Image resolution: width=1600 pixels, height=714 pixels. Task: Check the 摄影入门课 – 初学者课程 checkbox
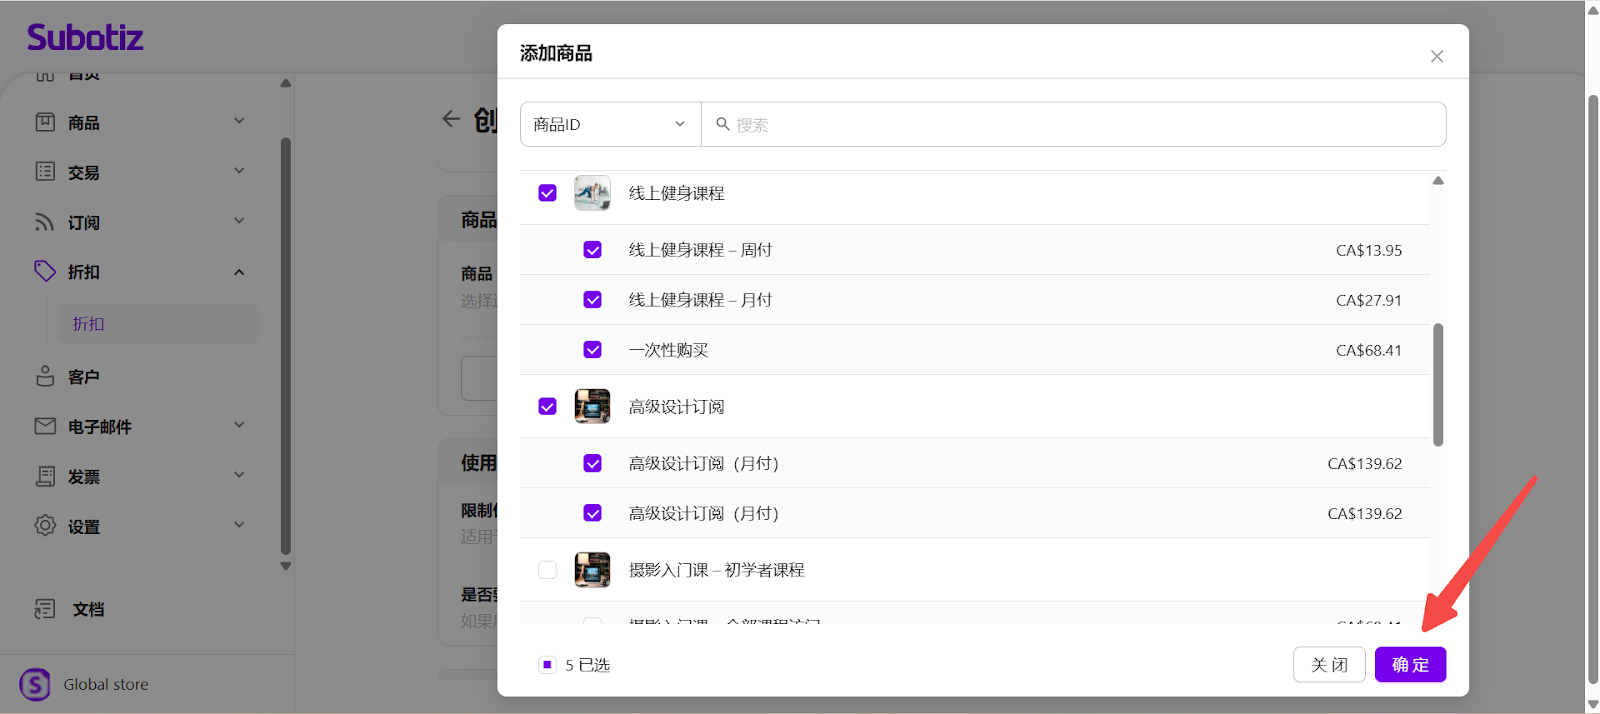pos(547,570)
